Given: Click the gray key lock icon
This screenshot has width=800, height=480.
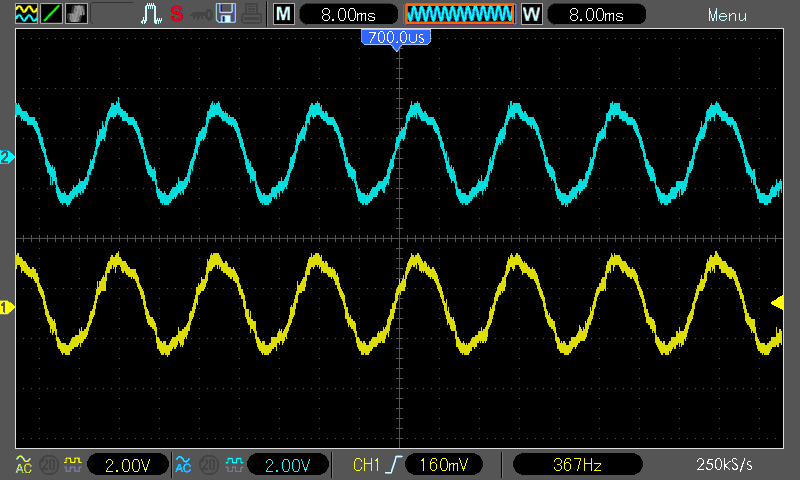Looking at the screenshot, I should tap(201, 15).
